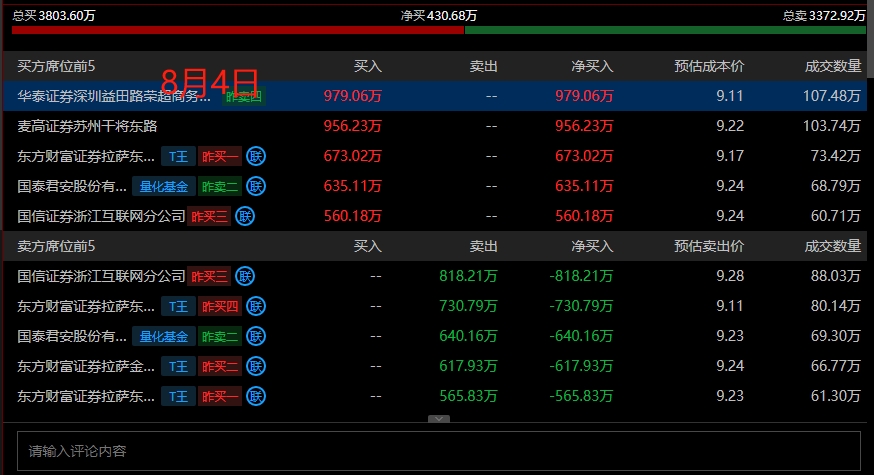This screenshot has width=874, height=475.
Task: Click T王 tag in the 730.79万 seller row
Action: point(178,307)
